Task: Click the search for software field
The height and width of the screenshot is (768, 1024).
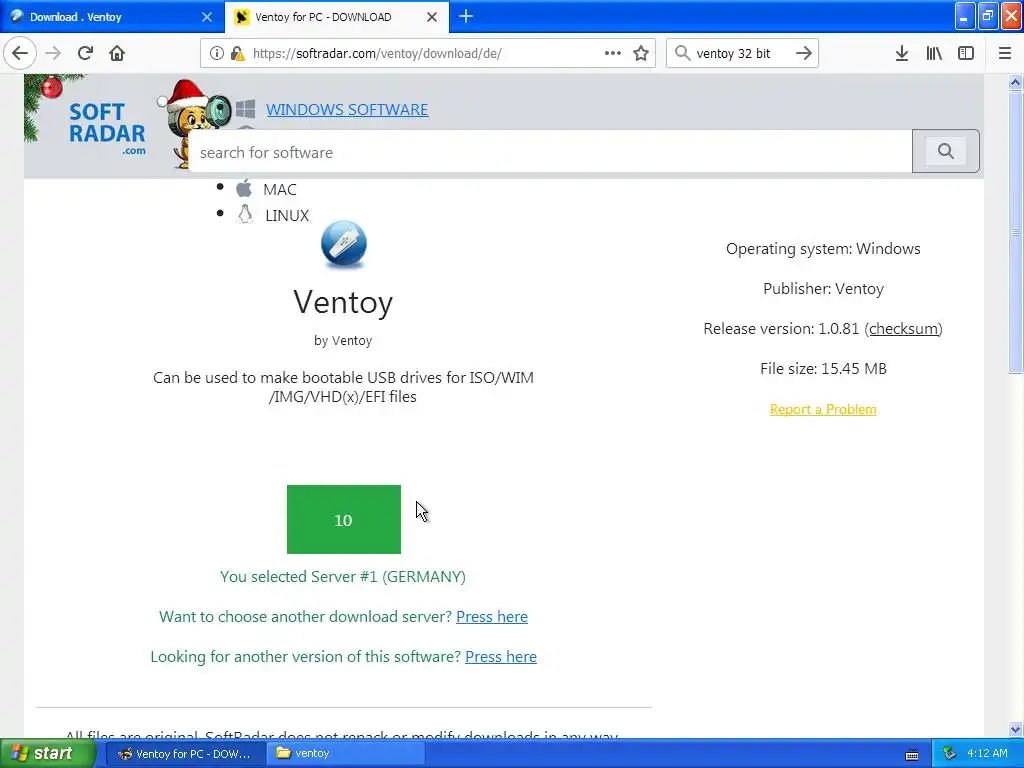Action: point(551,152)
